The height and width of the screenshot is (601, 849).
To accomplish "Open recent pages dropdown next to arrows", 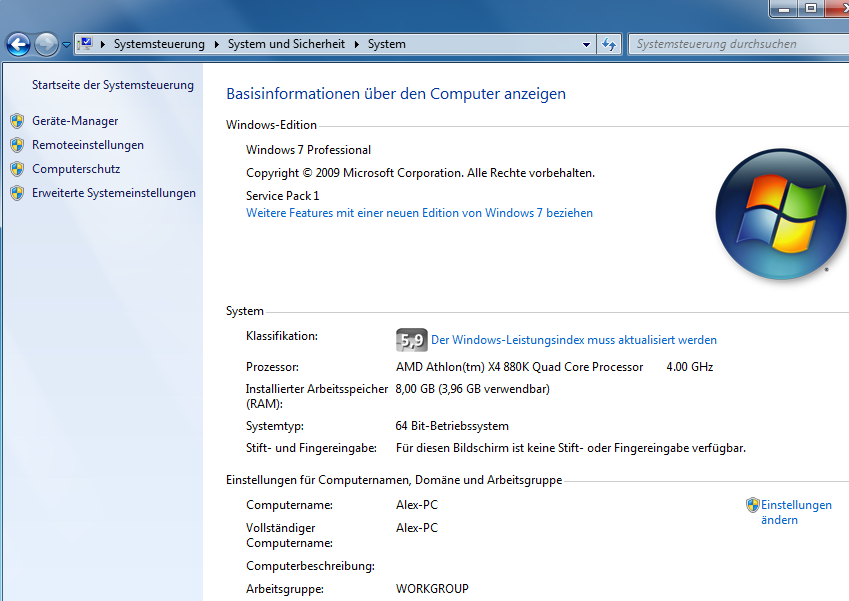I will [66, 45].
